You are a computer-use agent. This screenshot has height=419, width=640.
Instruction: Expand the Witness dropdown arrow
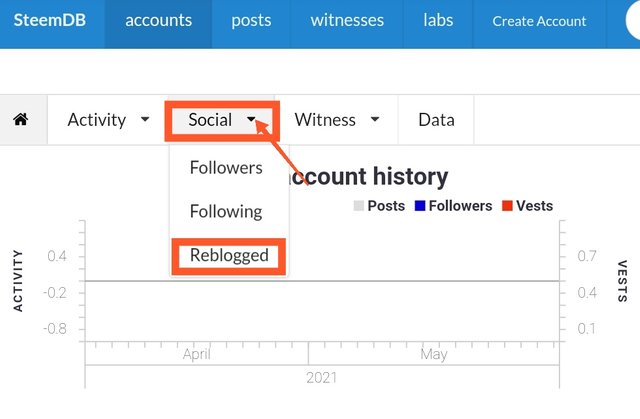click(x=375, y=120)
